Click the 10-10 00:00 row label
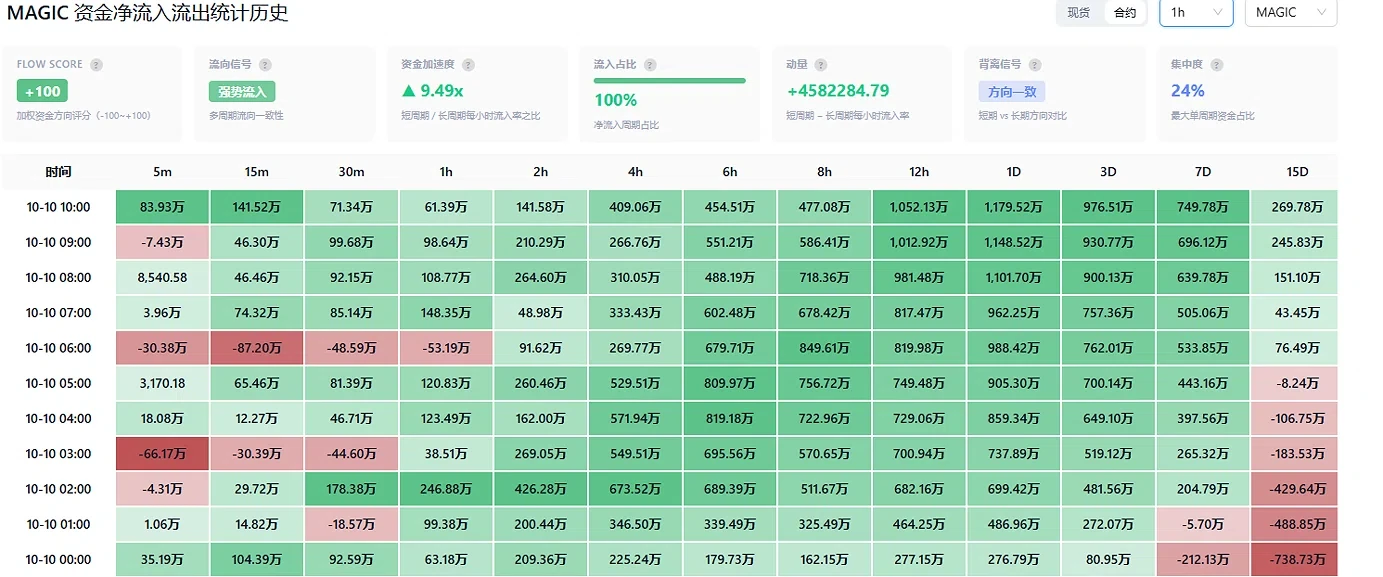1383x577 pixels. (59, 559)
